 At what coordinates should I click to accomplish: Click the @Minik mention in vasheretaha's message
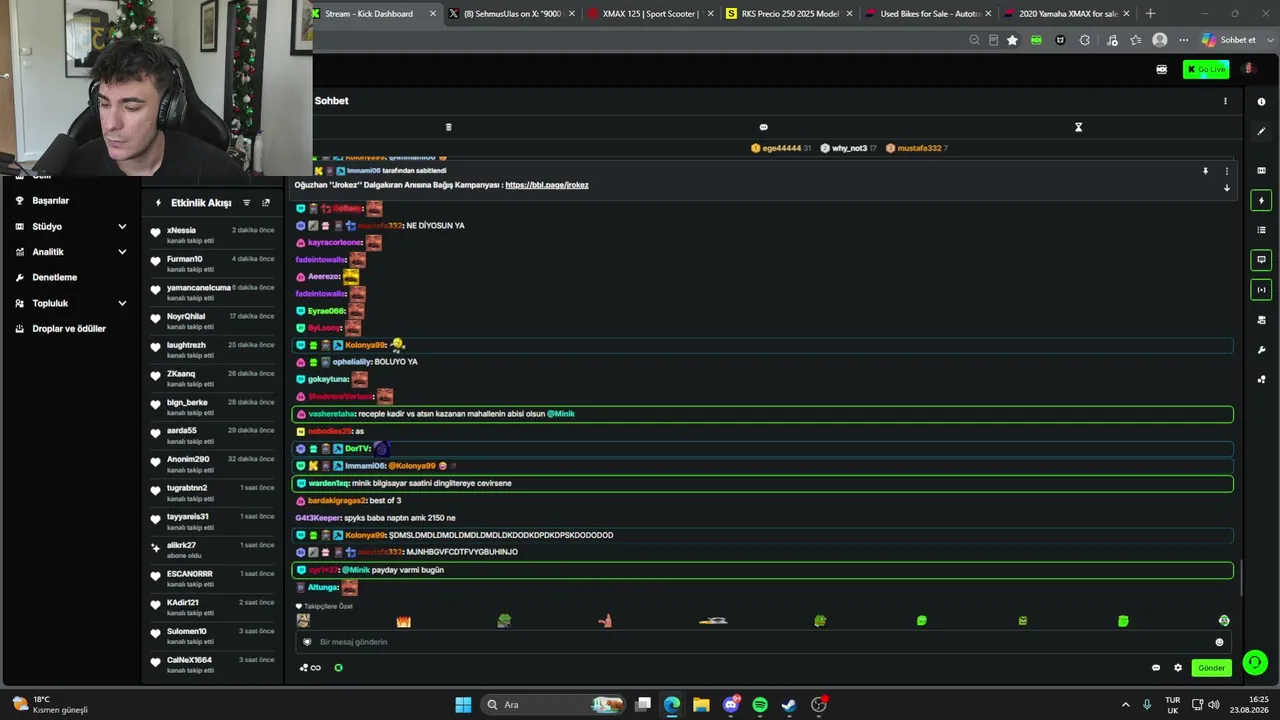(x=561, y=414)
